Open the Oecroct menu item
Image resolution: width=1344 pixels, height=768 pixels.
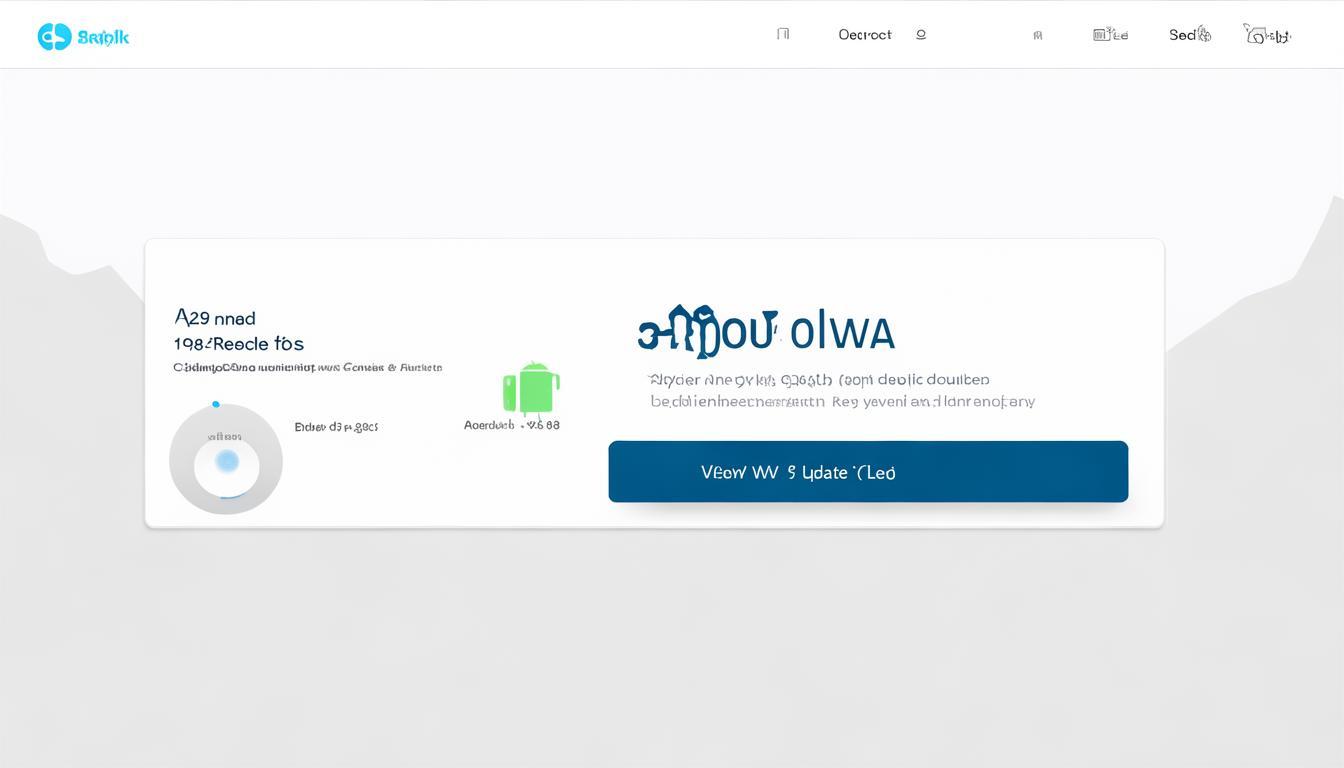pos(865,35)
